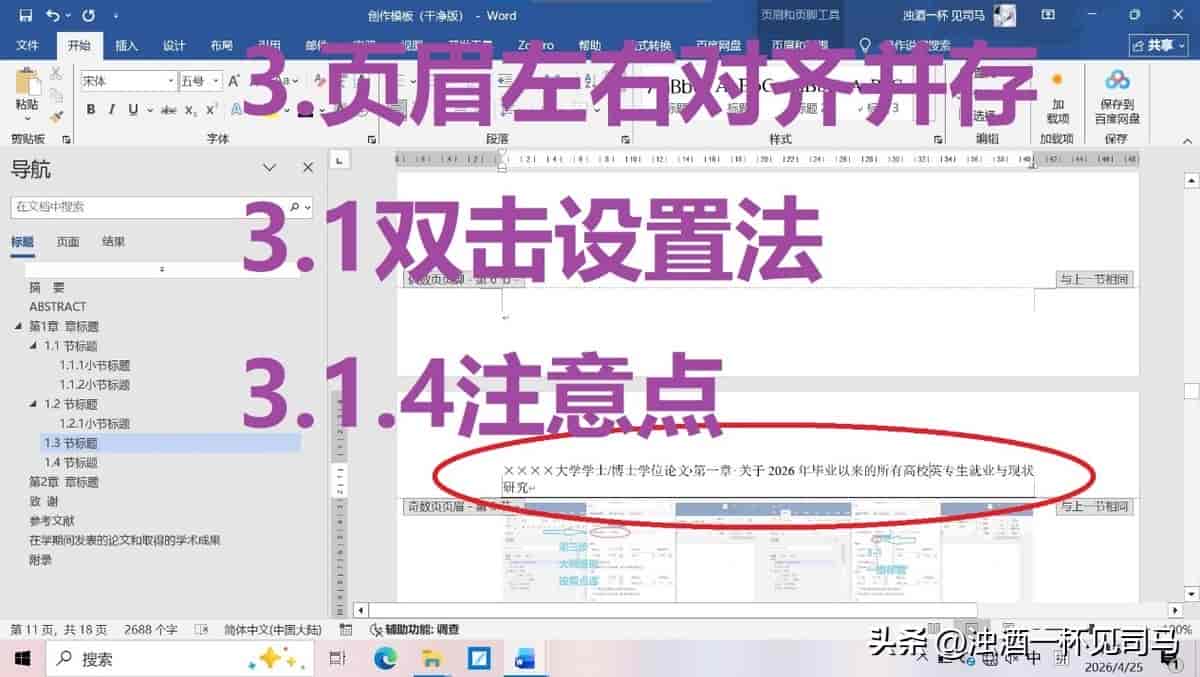Switch to the 结果 navigation tab
Viewport: 1200px width, 677px height.
[113, 241]
